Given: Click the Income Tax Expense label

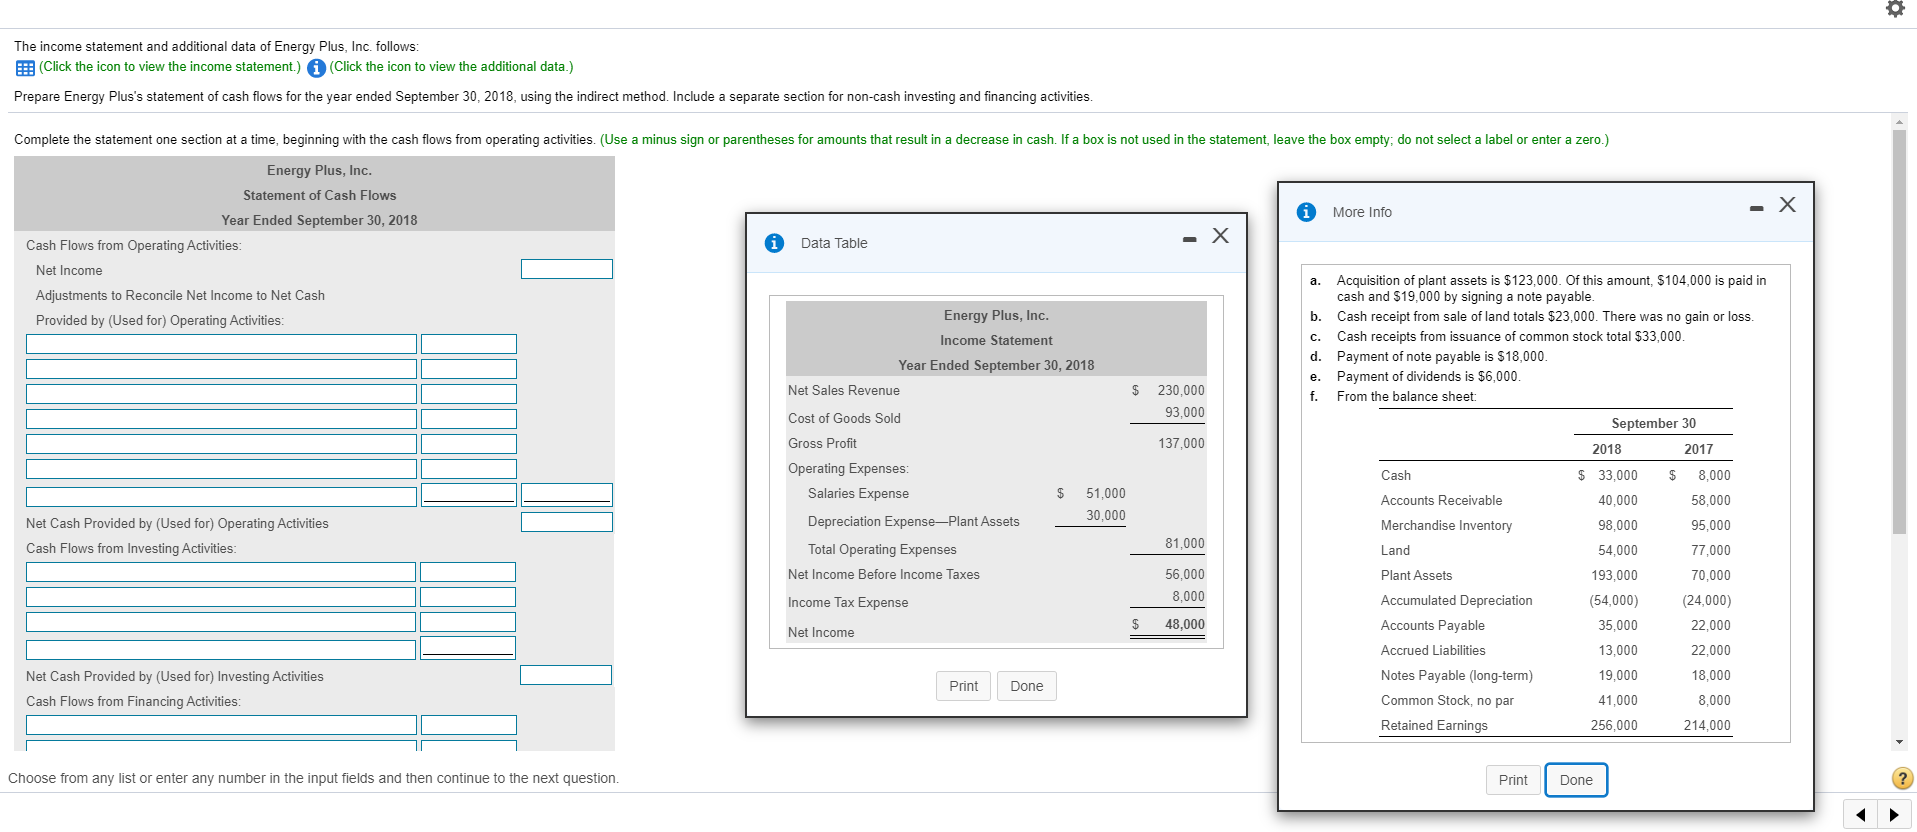Looking at the screenshot, I should (x=848, y=602).
